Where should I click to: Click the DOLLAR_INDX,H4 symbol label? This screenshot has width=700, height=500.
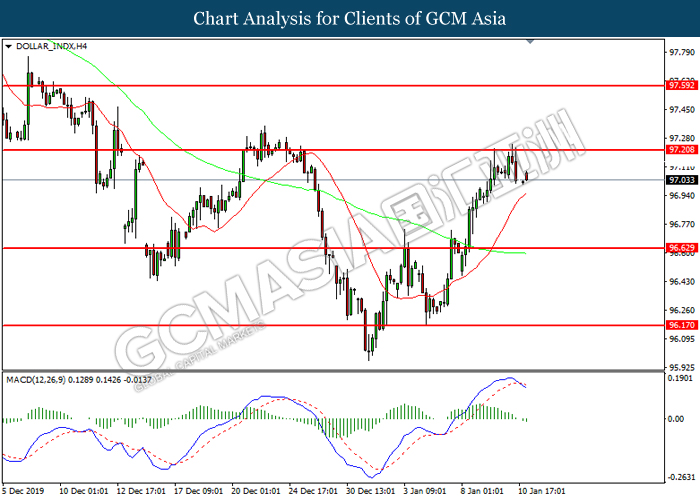coord(51,46)
